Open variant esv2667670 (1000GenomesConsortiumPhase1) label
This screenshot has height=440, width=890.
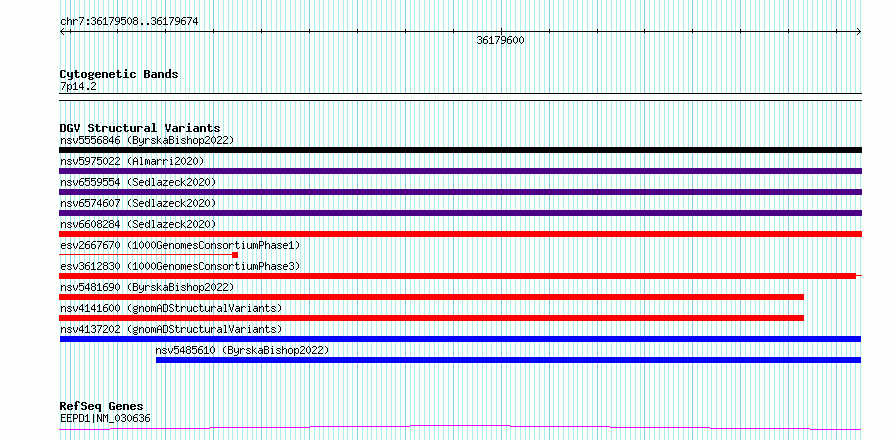(180, 245)
